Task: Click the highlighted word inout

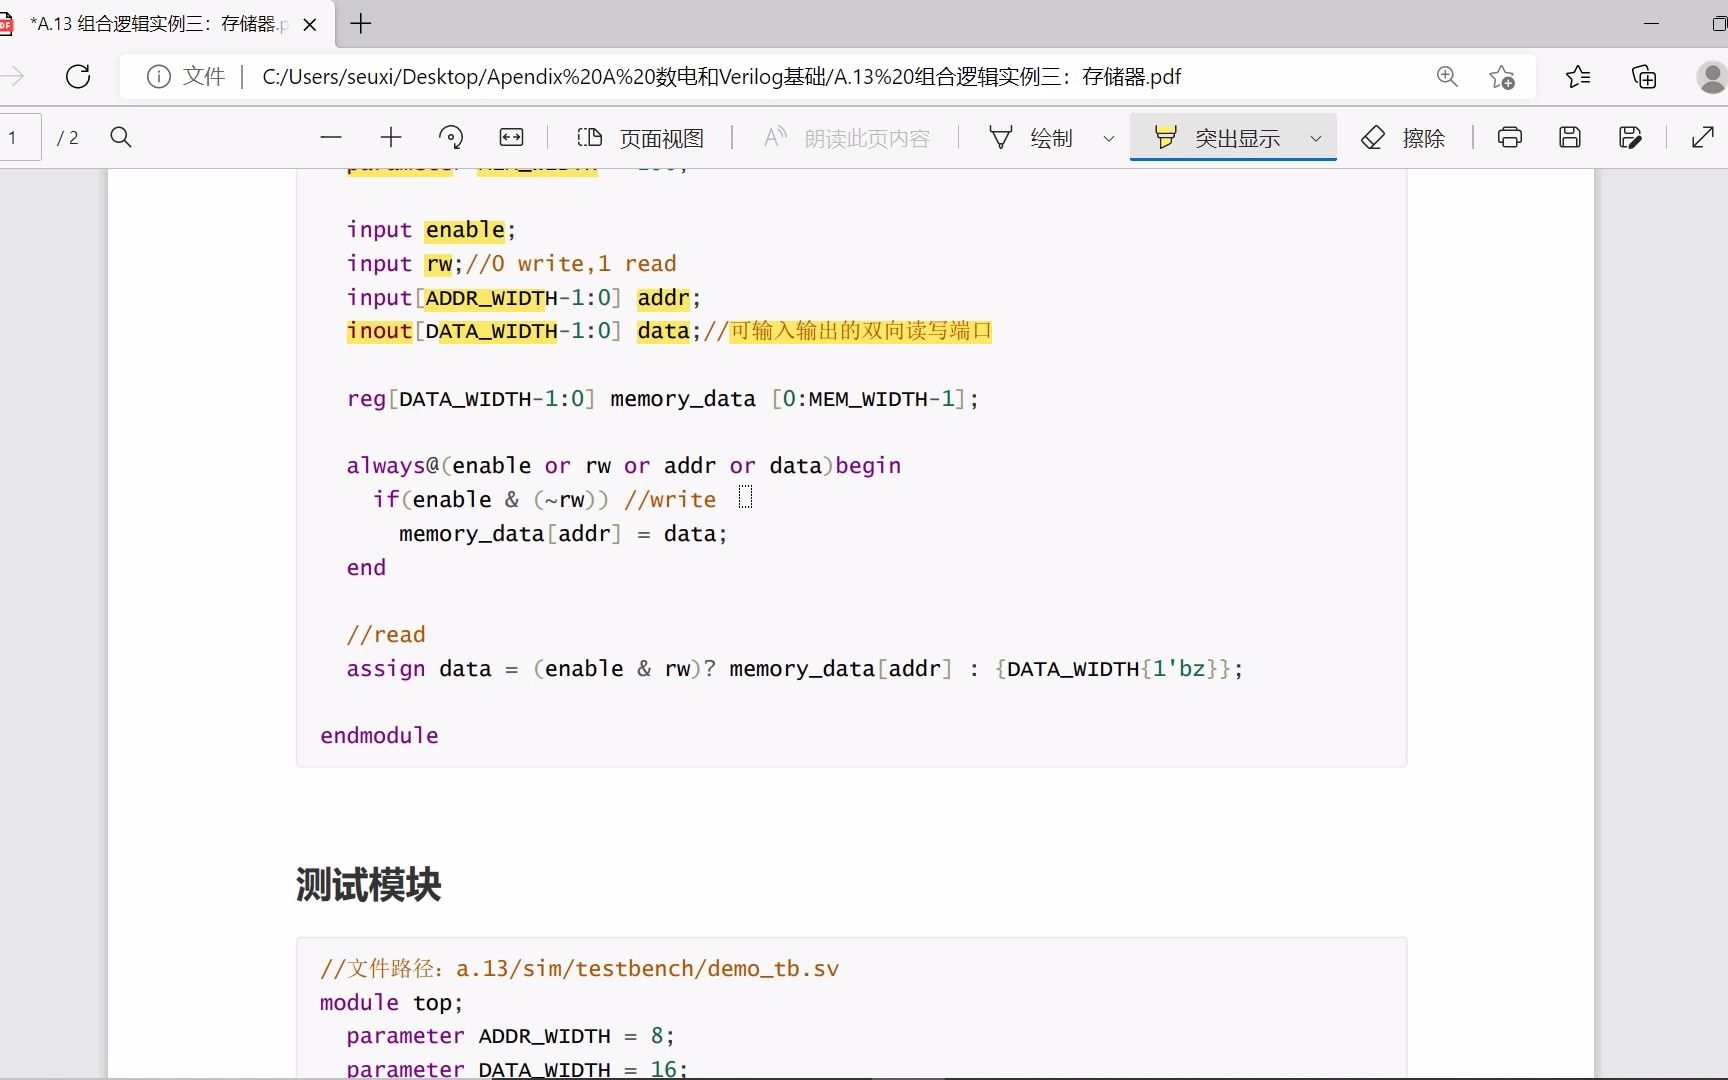Action: (x=379, y=331)
